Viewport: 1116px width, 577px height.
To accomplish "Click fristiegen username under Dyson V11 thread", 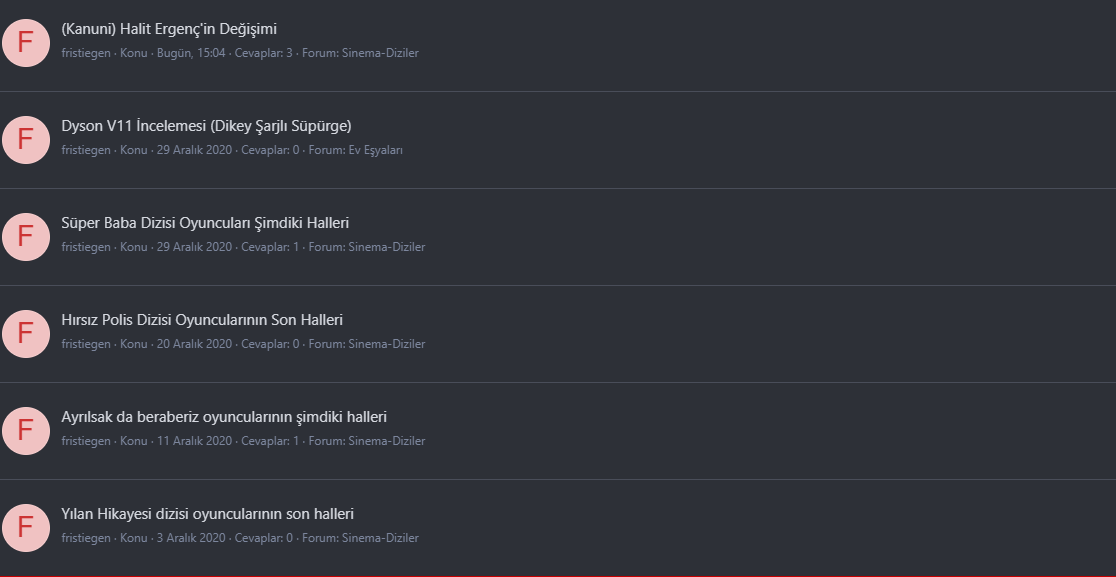I will click(86, 150).
